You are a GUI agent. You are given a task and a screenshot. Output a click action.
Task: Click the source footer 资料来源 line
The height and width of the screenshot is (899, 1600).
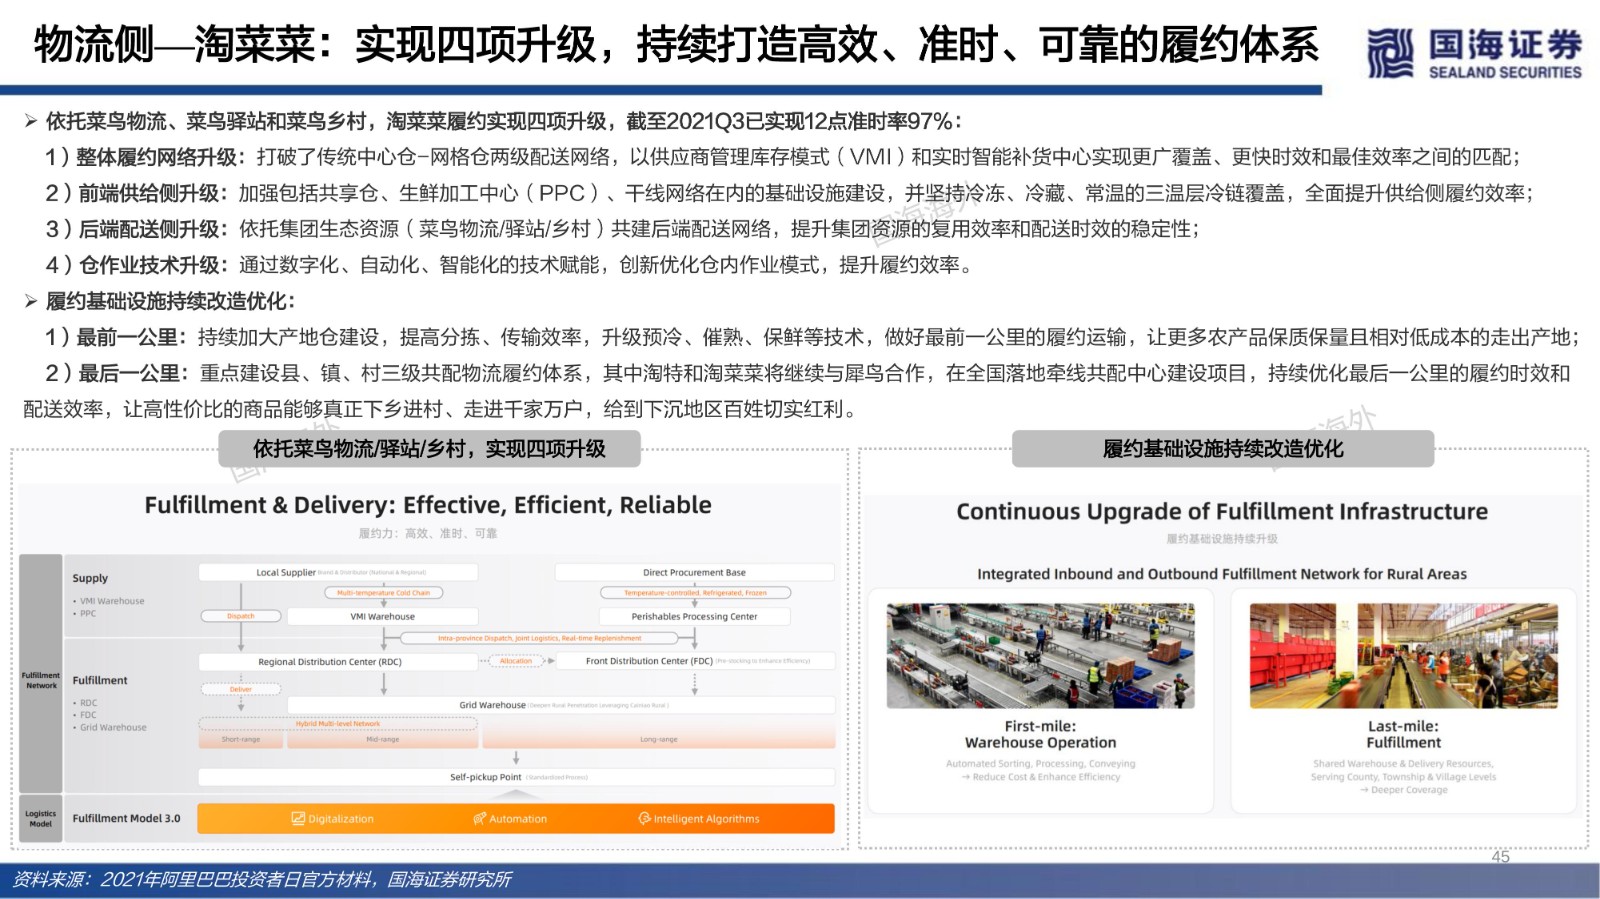pyautogui.click(x=262, y=880)
